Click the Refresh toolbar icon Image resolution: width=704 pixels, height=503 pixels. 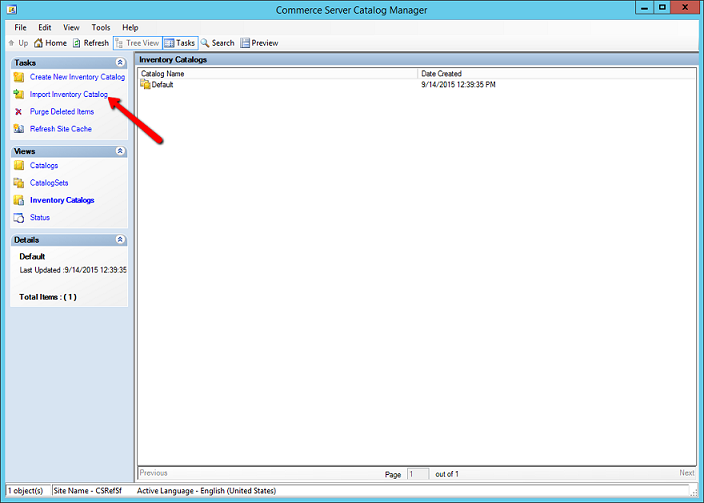pyautogui.click(x=77, y=43)
